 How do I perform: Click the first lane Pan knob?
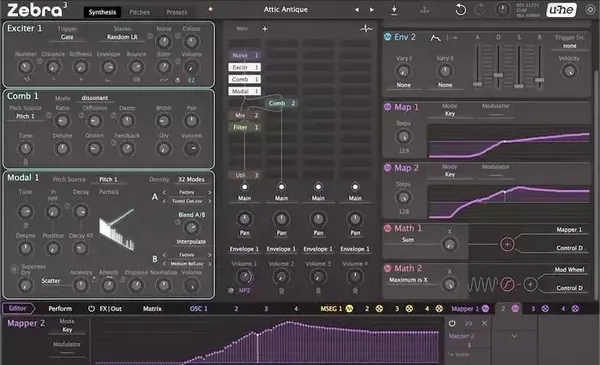coord(245,219)
